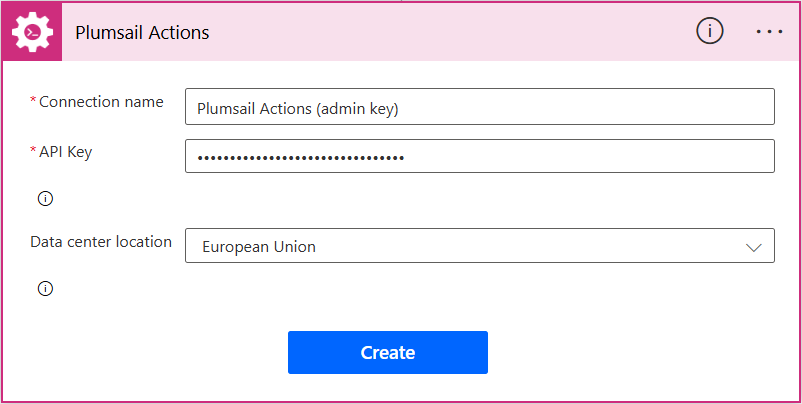Open the three-dot more options menu
Viewport: 802px width, 404px height.
point(769,31)
